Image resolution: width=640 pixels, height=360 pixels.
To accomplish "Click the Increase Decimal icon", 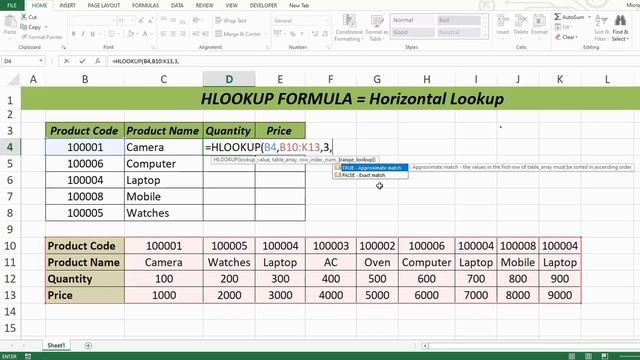I will click(x=315, y=34).
